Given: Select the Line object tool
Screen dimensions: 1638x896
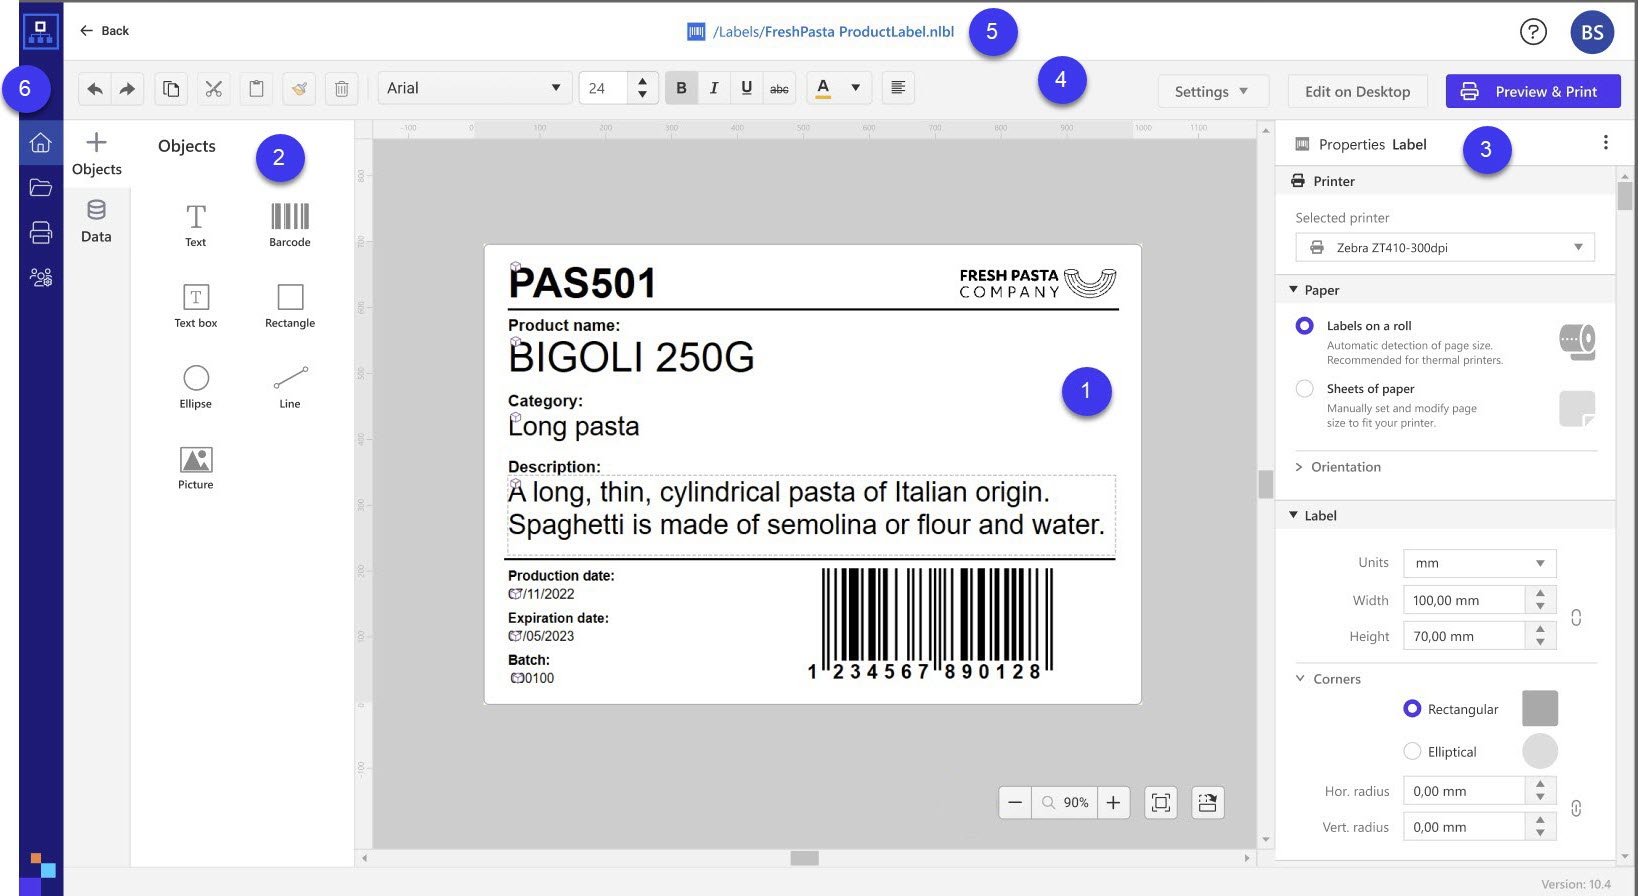Looking at the screenshot, I should 290,387.
